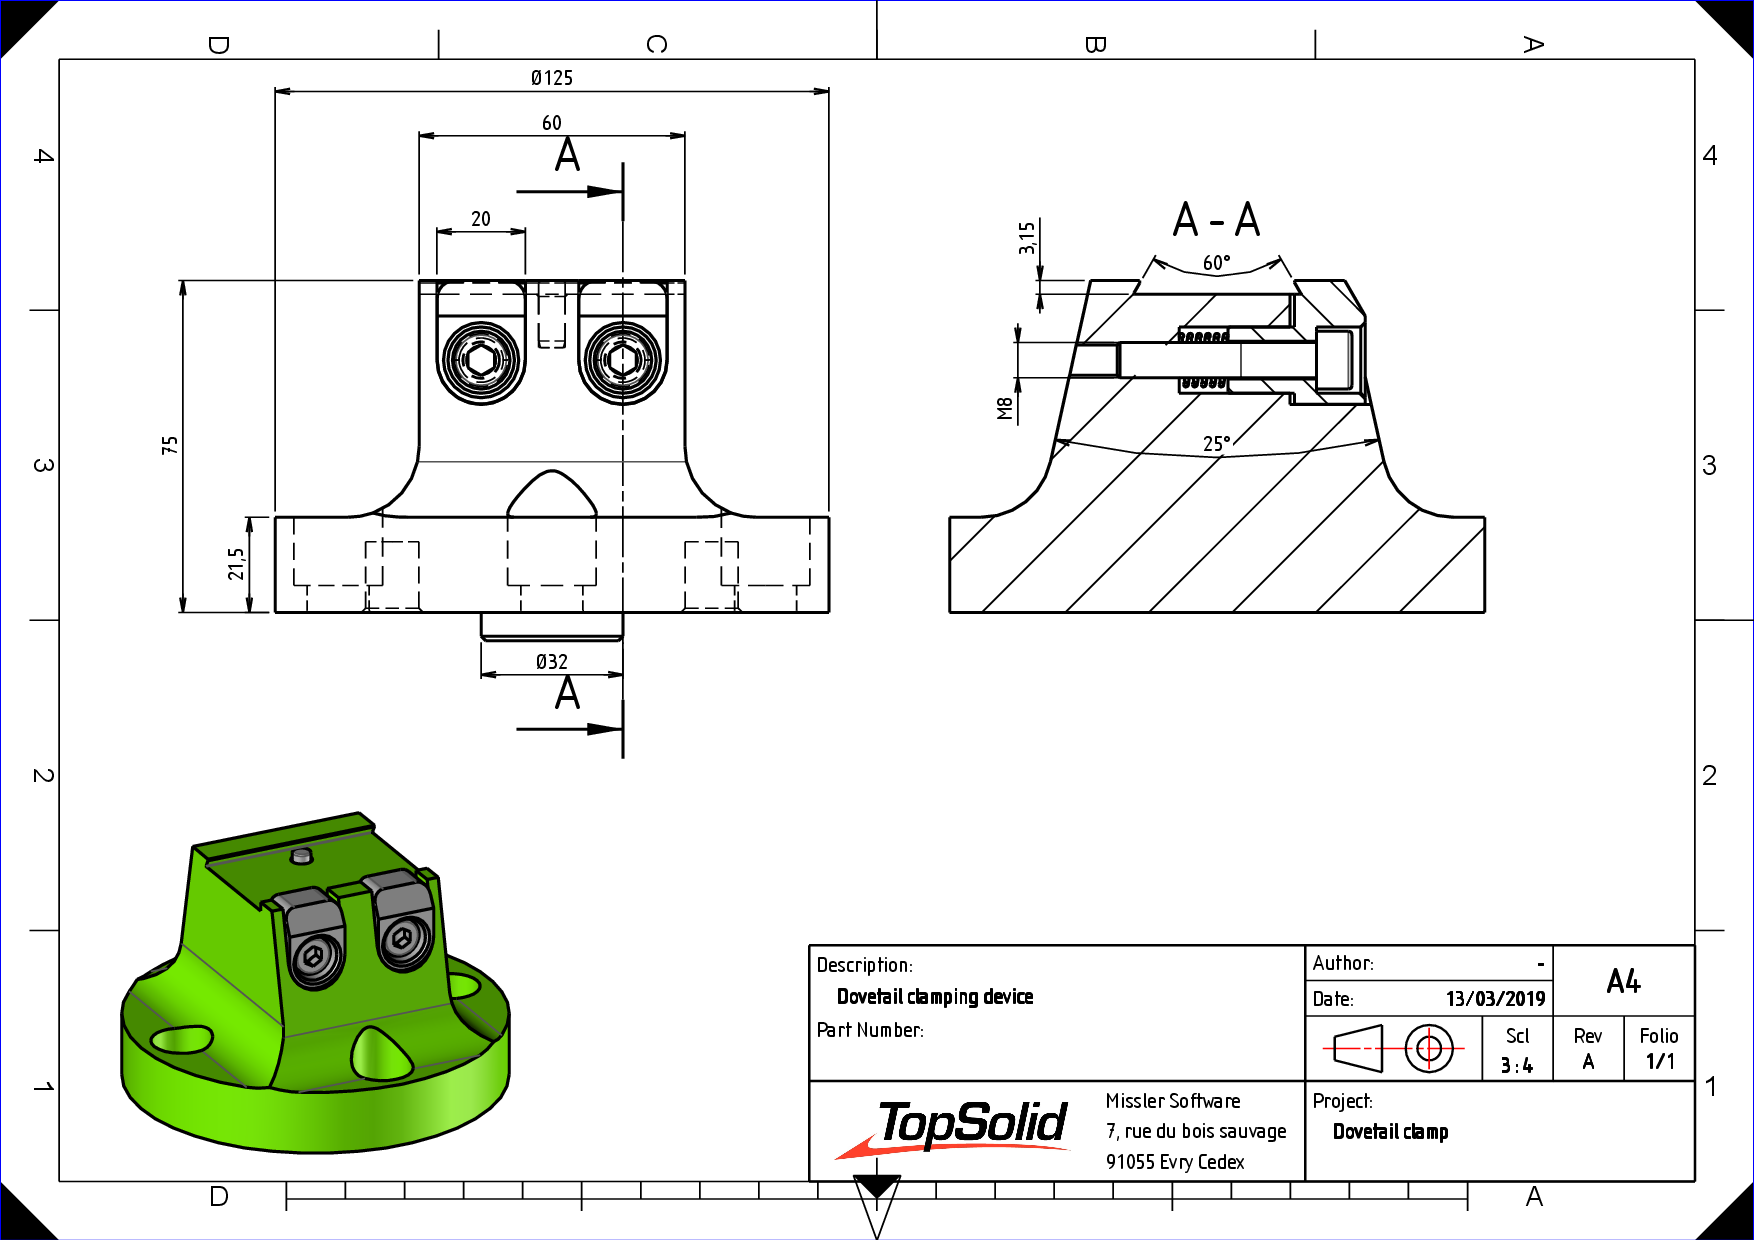Viewport: 1754px width, 1240px height.
Task: Click the "Part Number:" label
Action: click(x=870, y=1030)
